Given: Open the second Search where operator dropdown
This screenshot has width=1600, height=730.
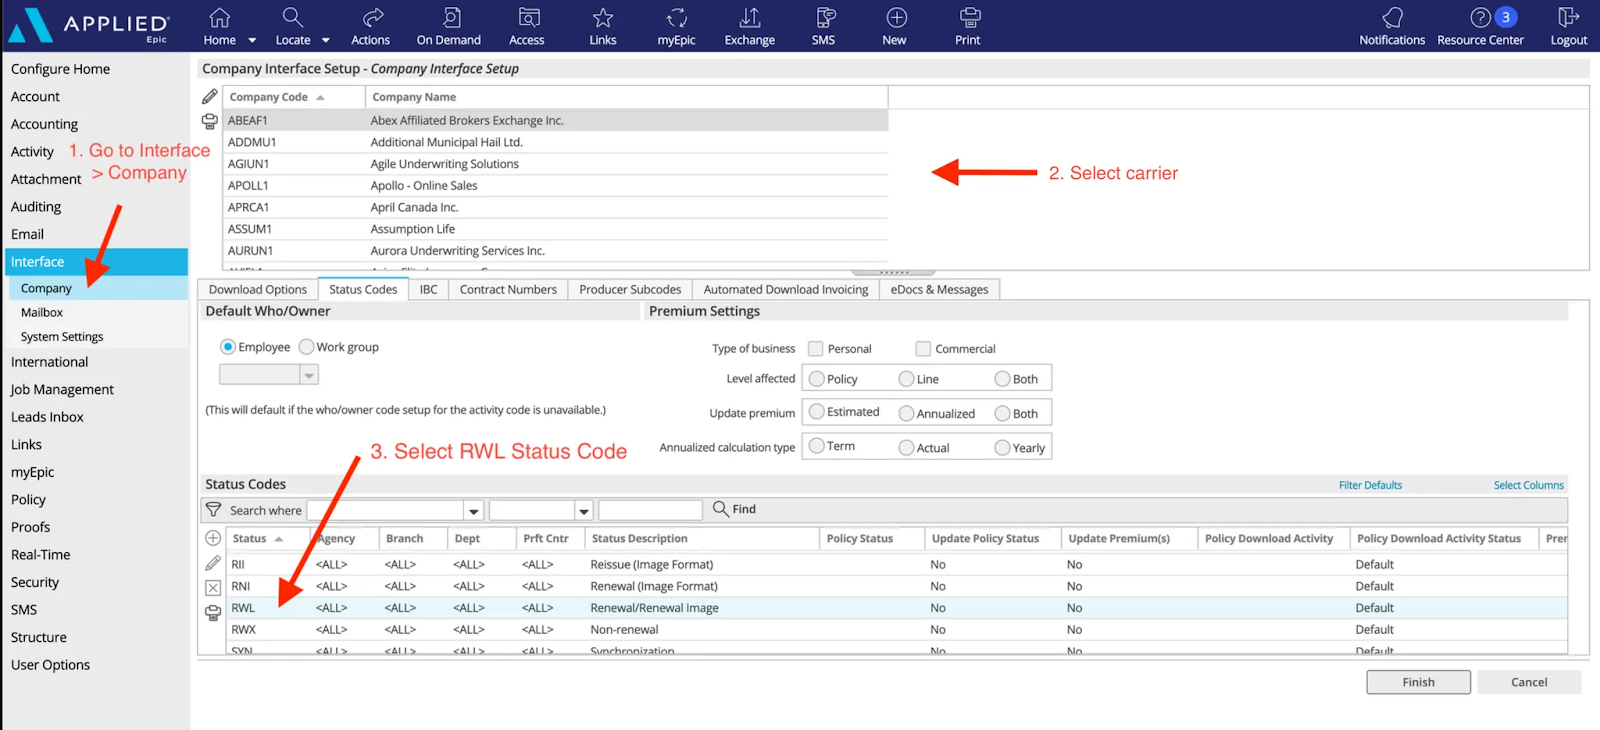Looking at the screenshot, I should (x=584, y=510).
